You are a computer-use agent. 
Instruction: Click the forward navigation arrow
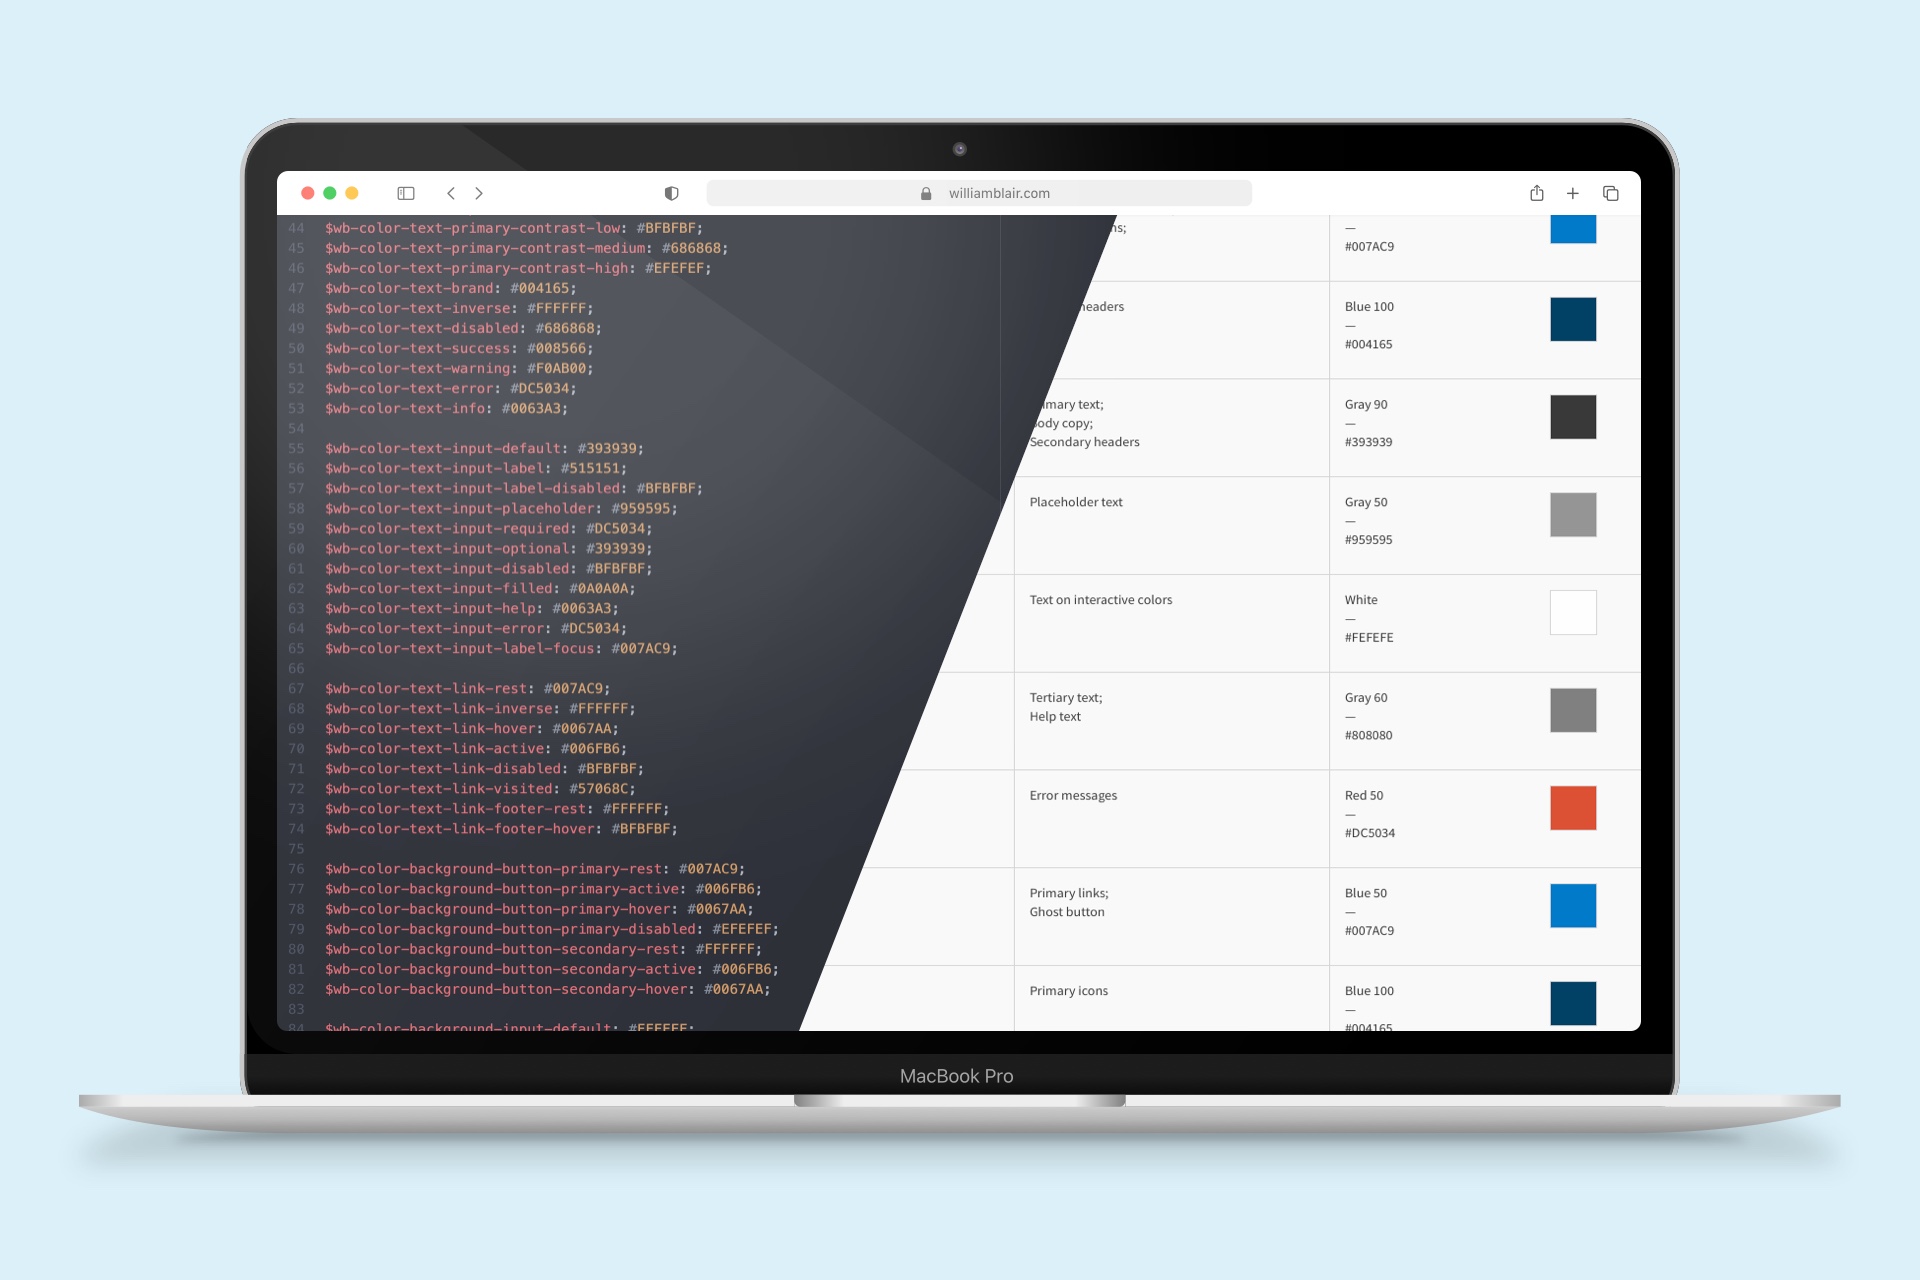click(x=480, y=193)
